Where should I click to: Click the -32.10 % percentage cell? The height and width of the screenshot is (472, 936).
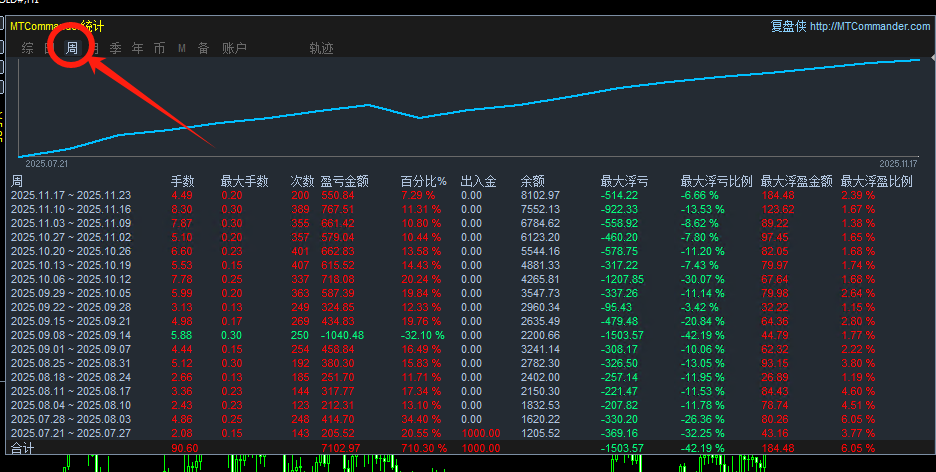(423, 335)
